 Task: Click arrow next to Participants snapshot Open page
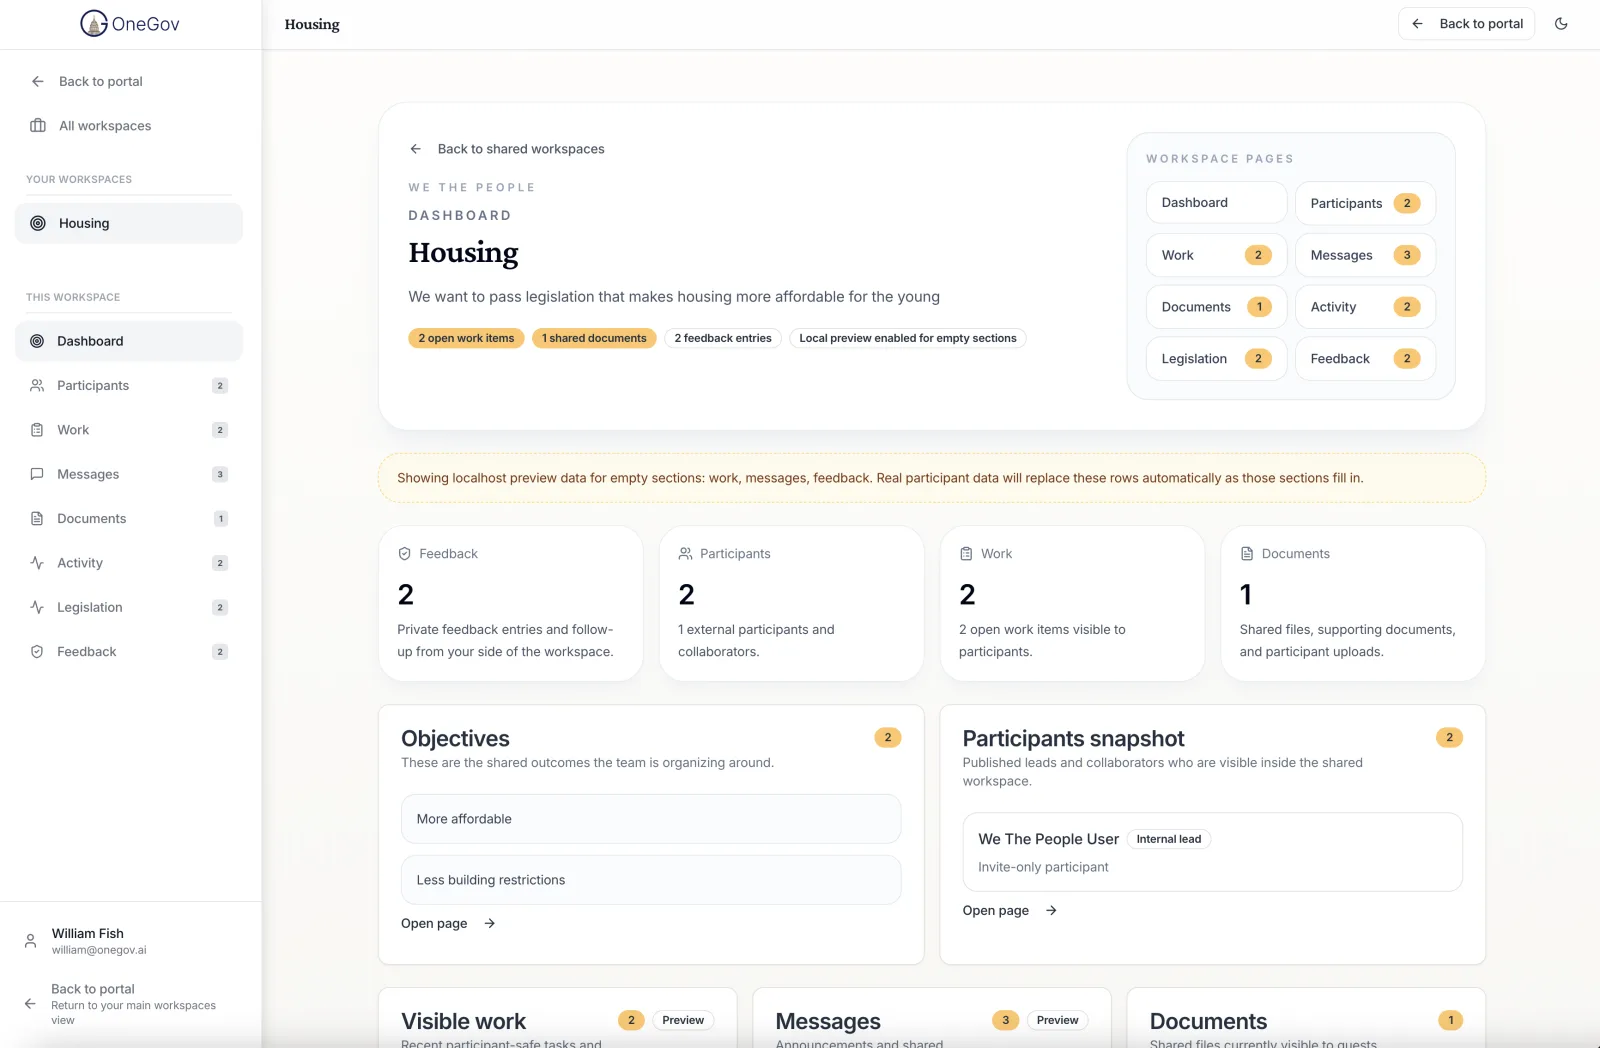[x=1051, y=910]
